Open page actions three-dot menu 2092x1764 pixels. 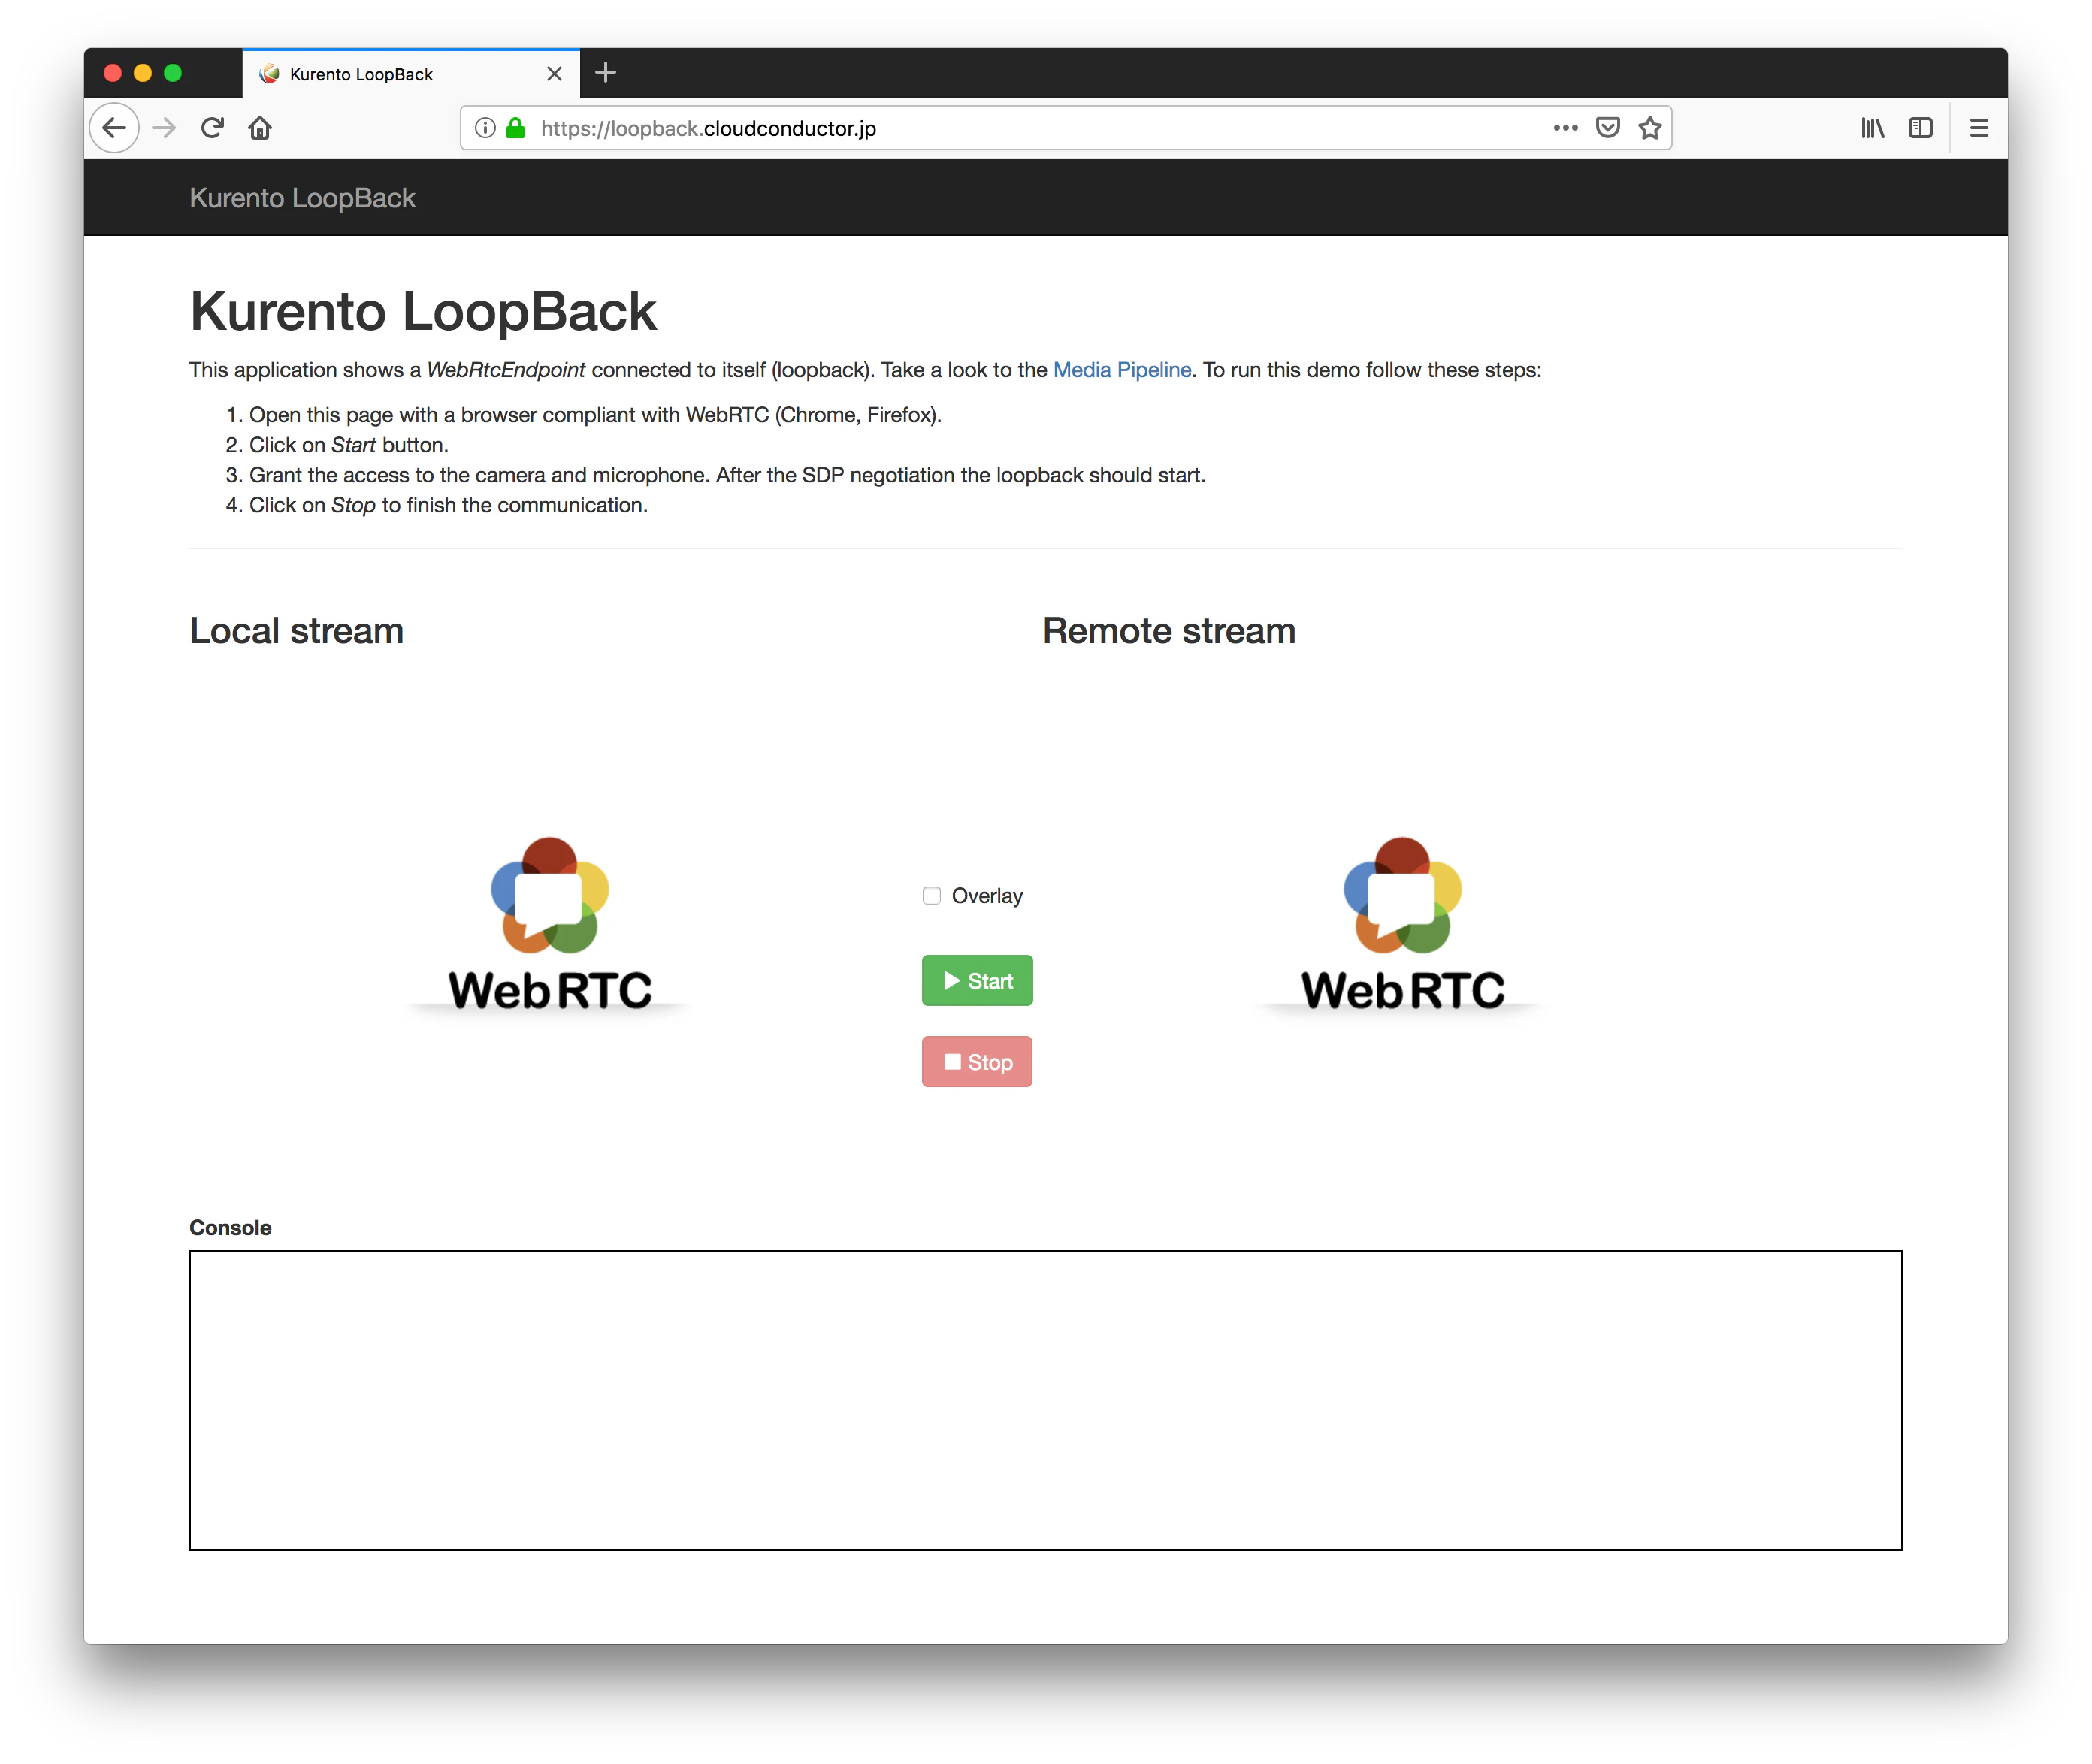pos(1565,128)
